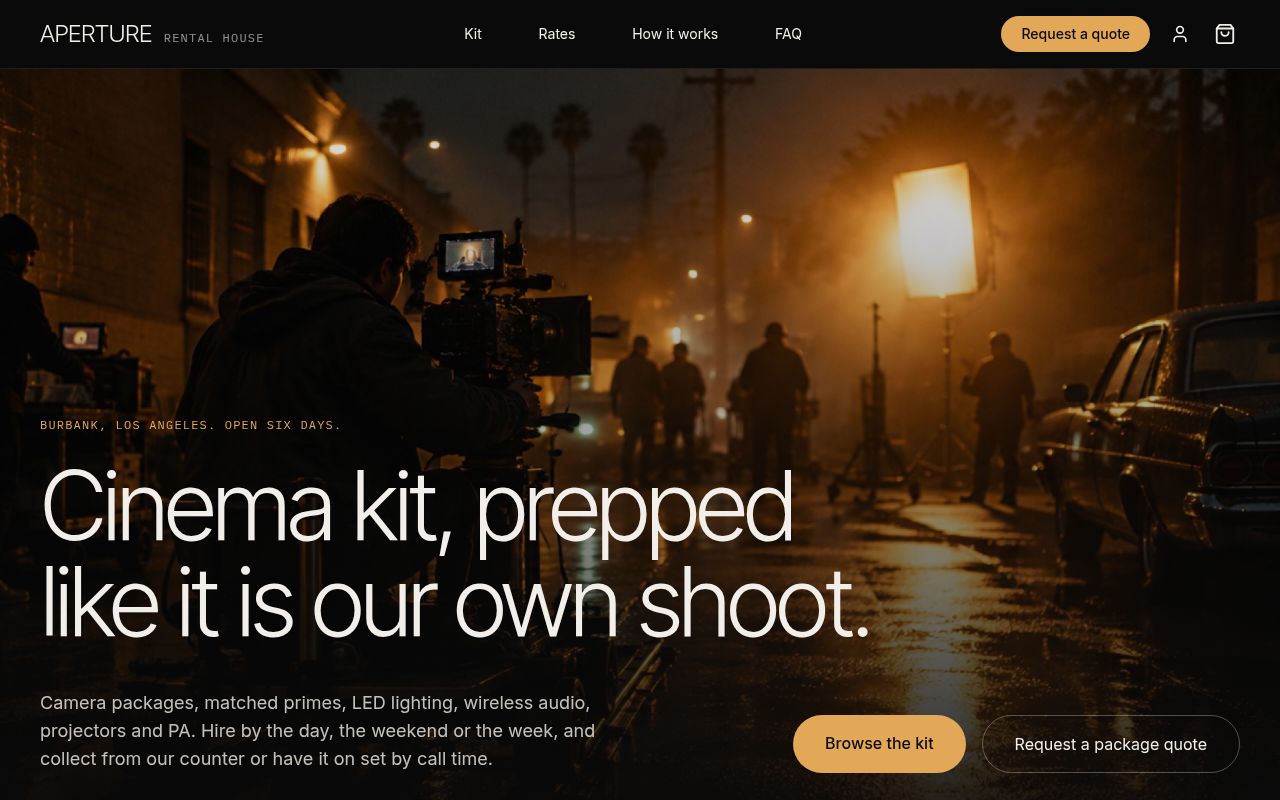
Task: Select How it works in navigation
Action: (x=675, y=34)
